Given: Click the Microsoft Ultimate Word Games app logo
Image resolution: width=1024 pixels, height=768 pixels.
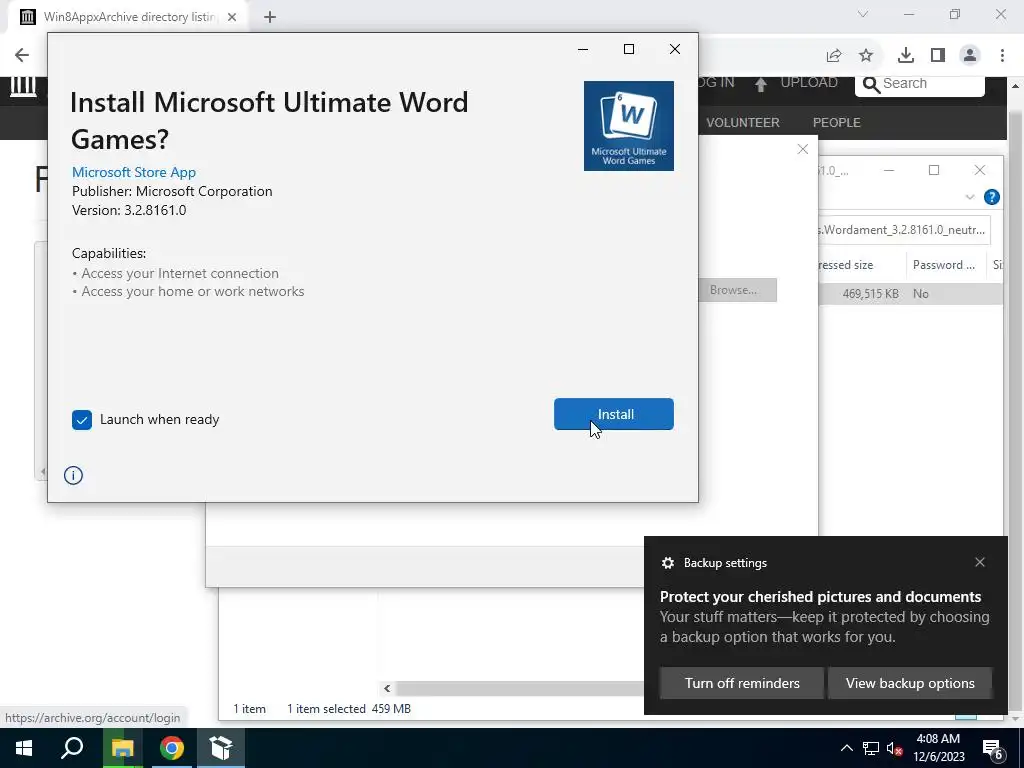Looking at the screenshot, I should (628, 126).
